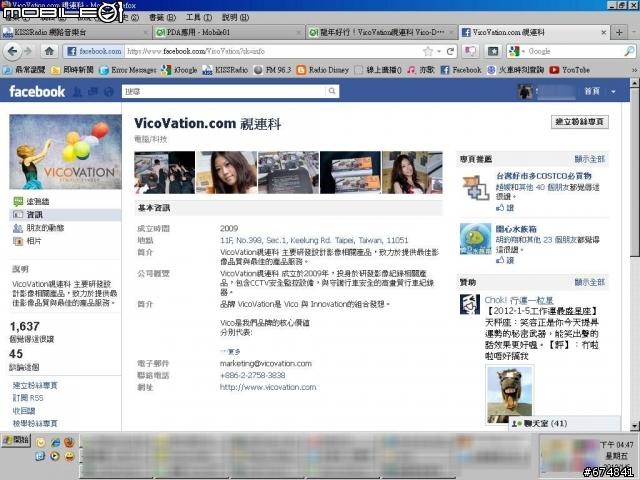This screenshot has height=480, width=640.
Task: Open the FM 96.3 bookmark
Action: [x=272, y=70]
